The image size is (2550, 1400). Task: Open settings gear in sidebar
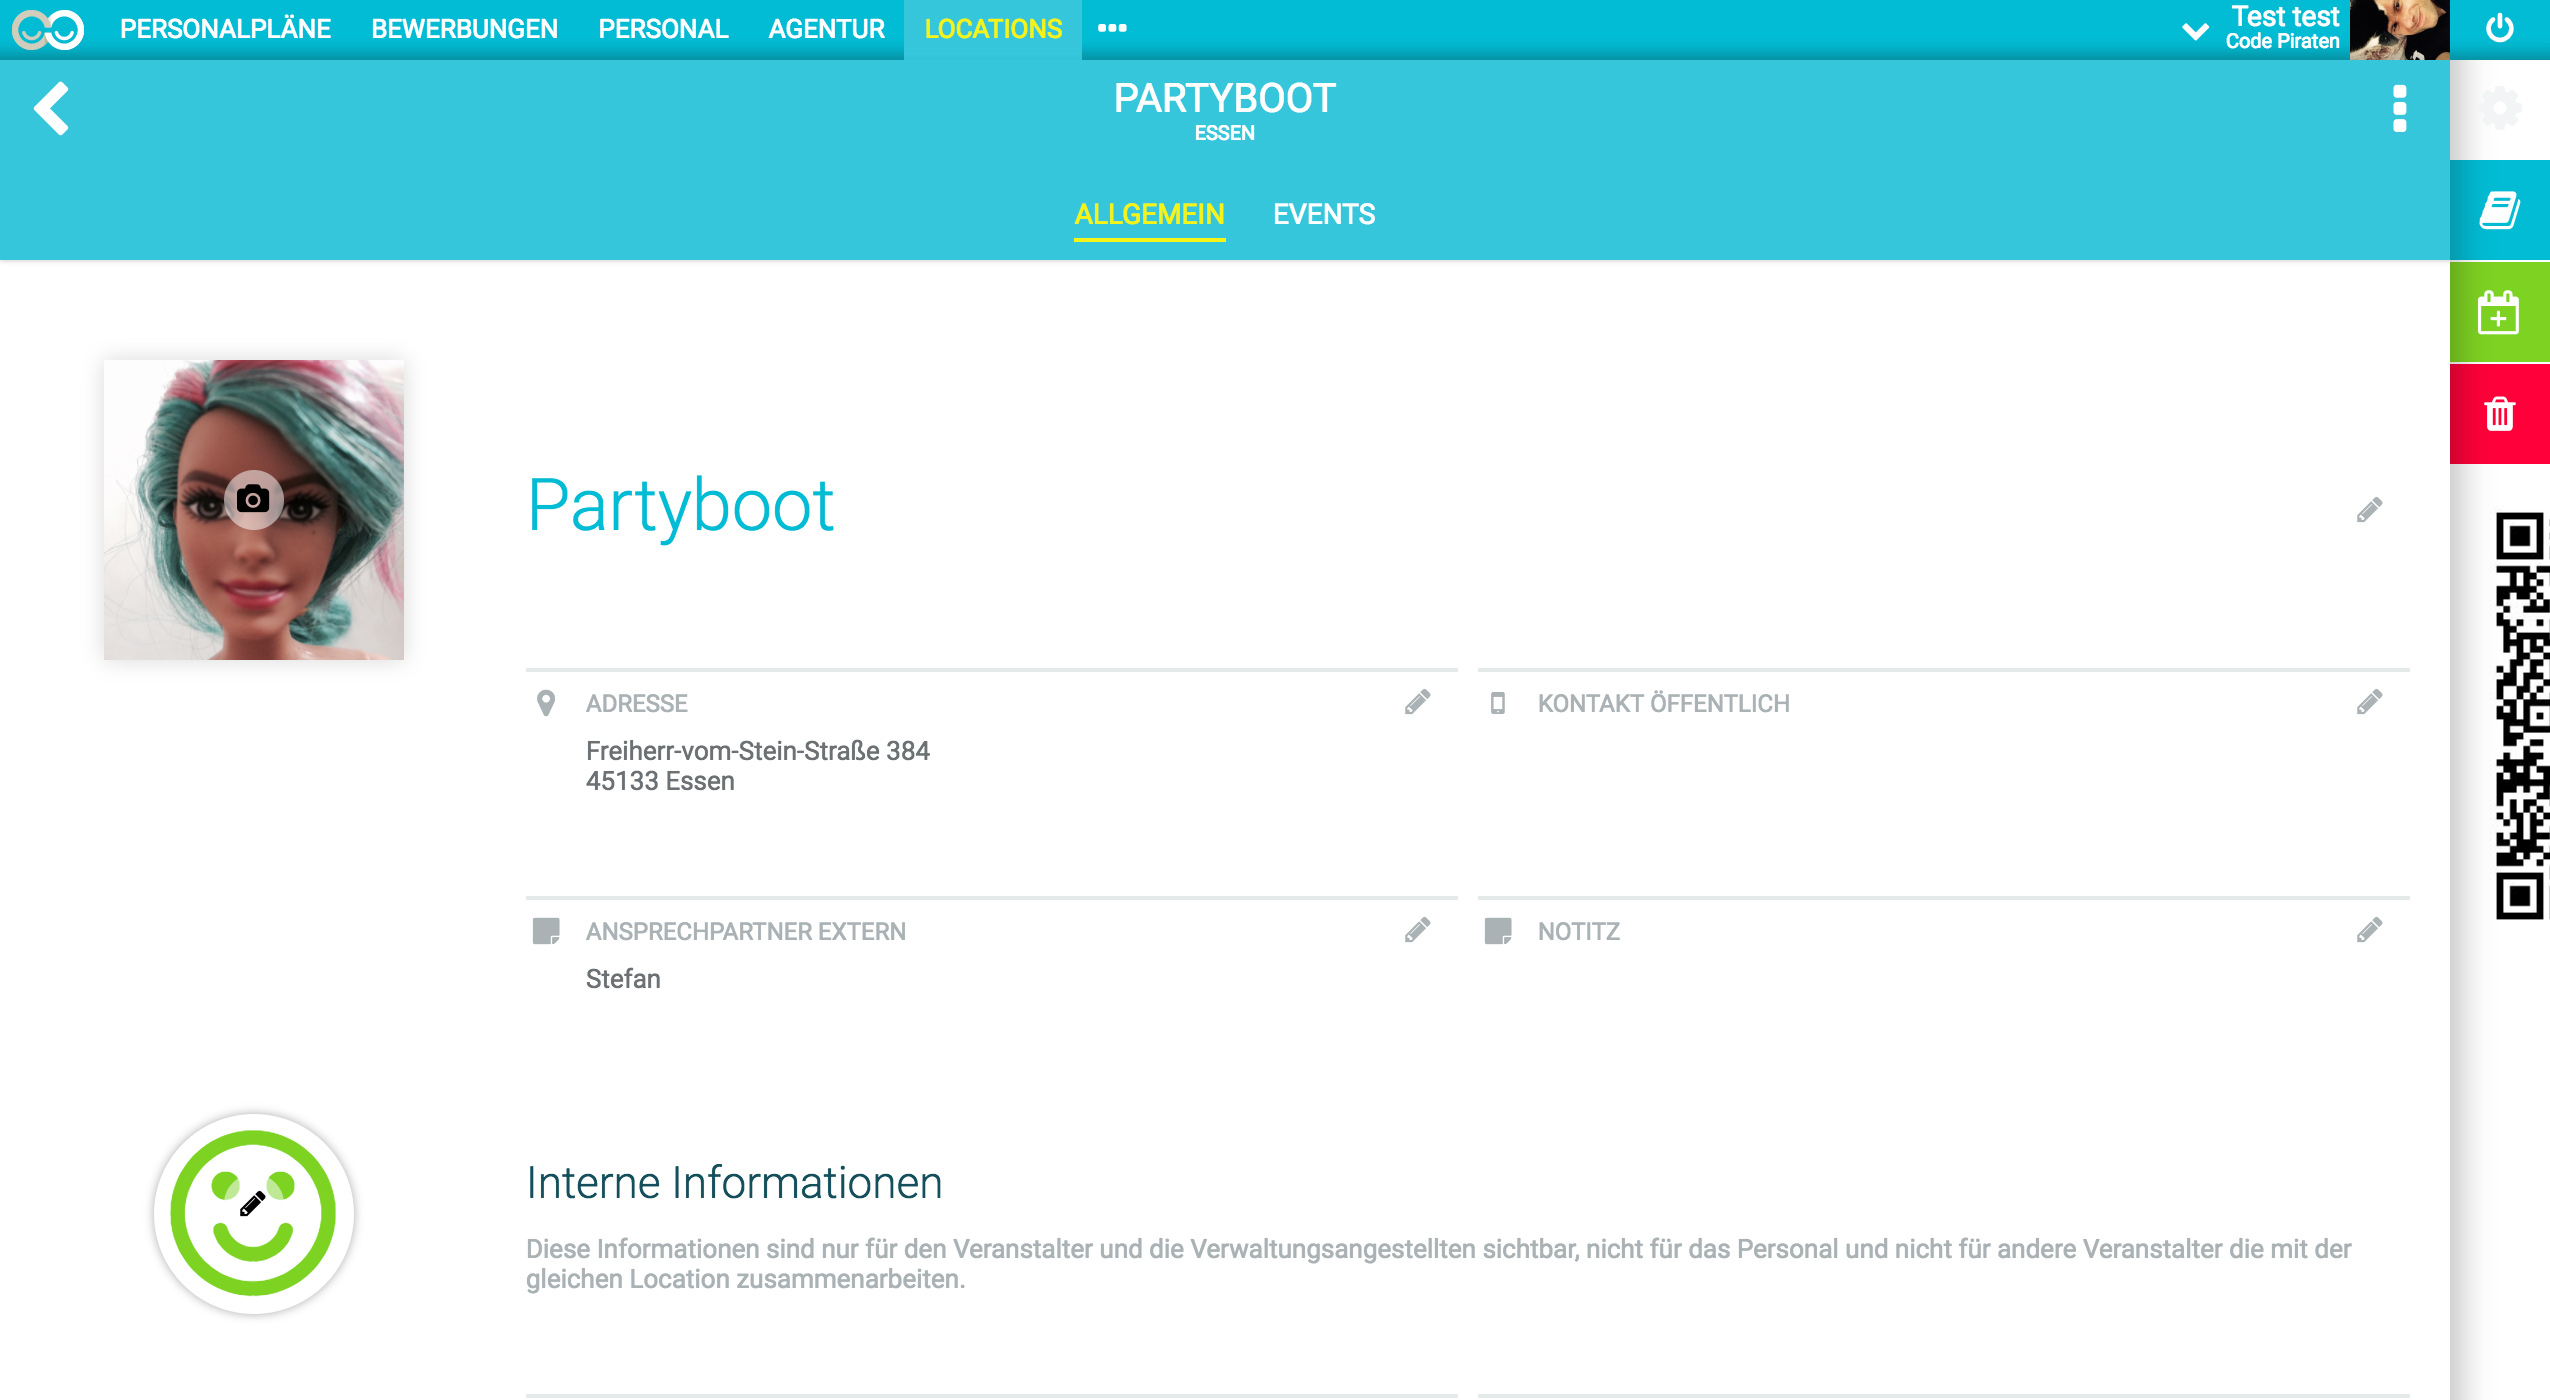pos(2500,108)
